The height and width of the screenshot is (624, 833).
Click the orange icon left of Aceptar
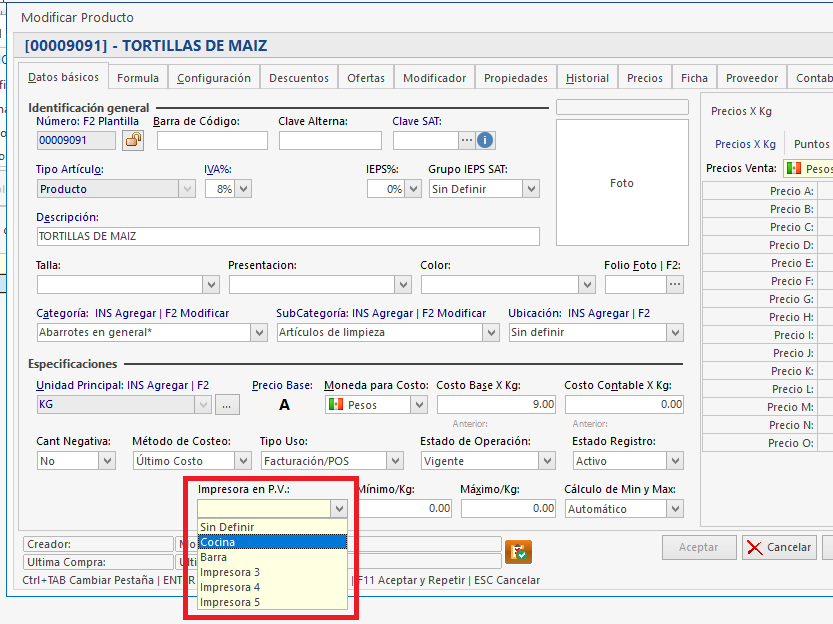click(518, 550)
